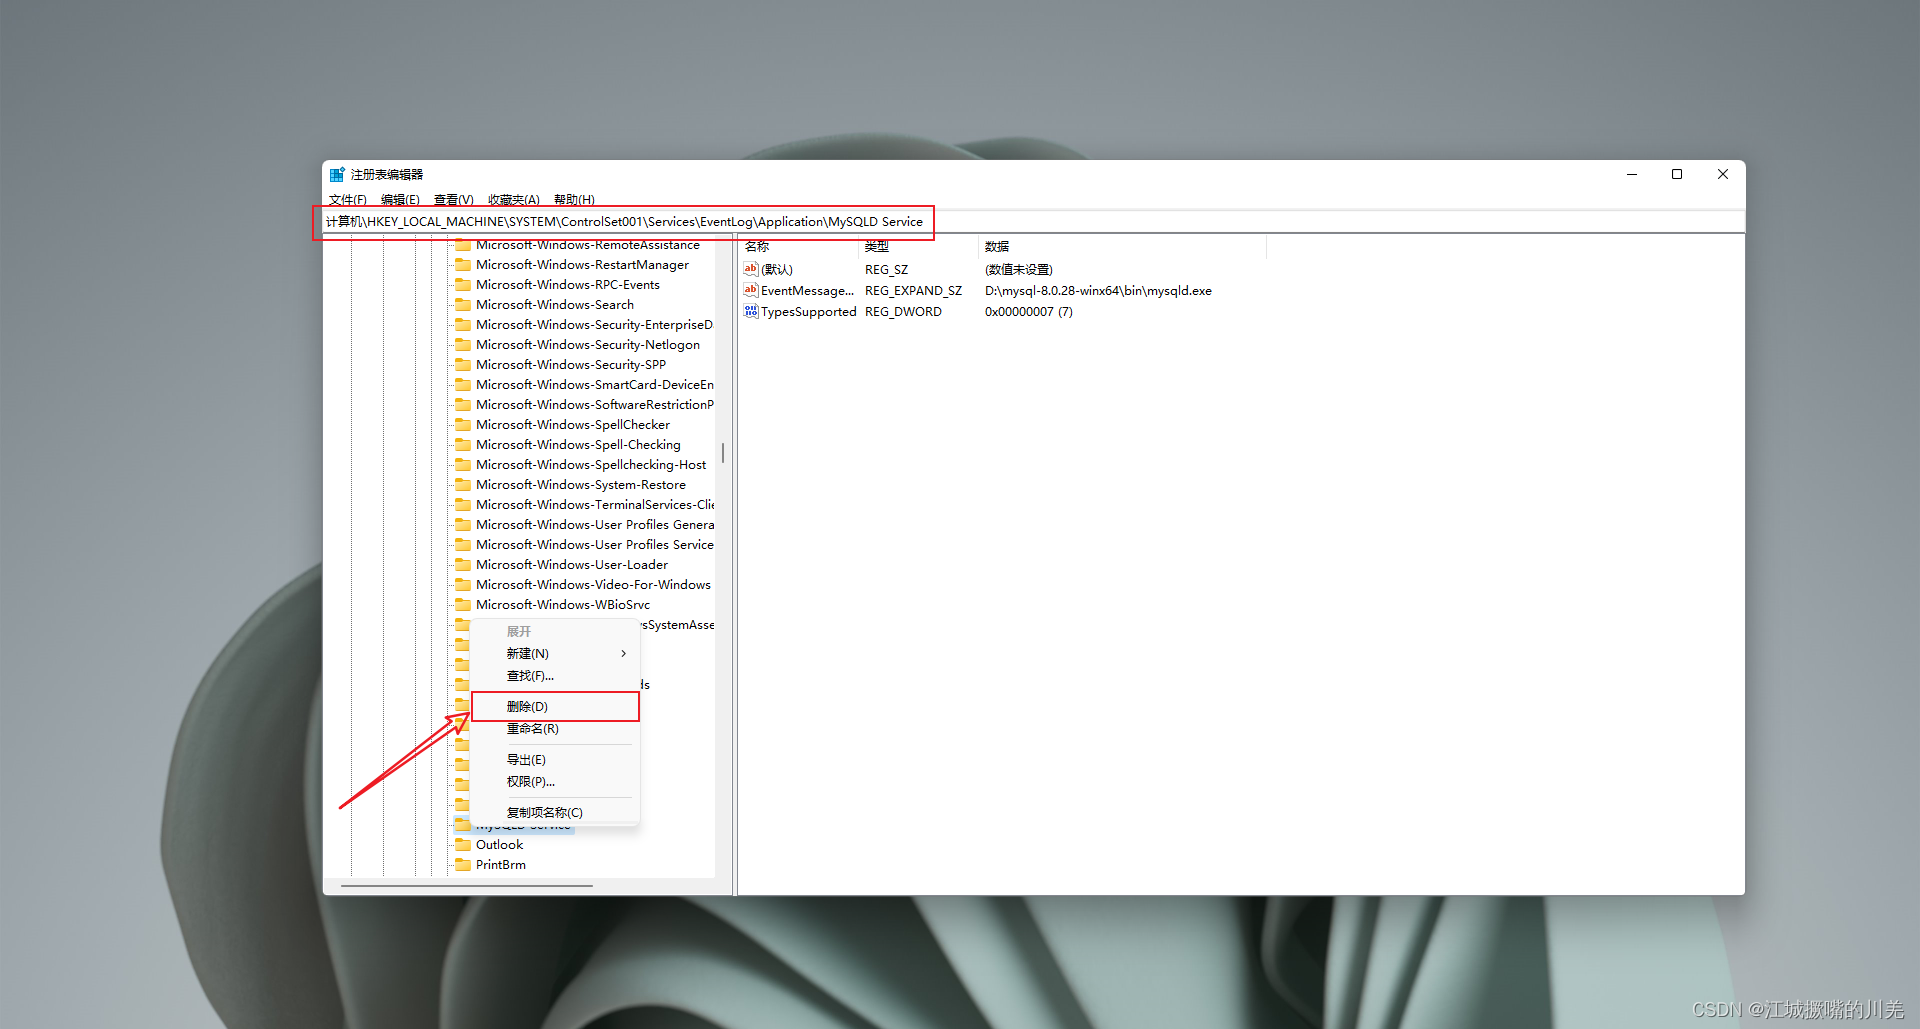Choose 导出(E) in the context menu

point(555,760)
